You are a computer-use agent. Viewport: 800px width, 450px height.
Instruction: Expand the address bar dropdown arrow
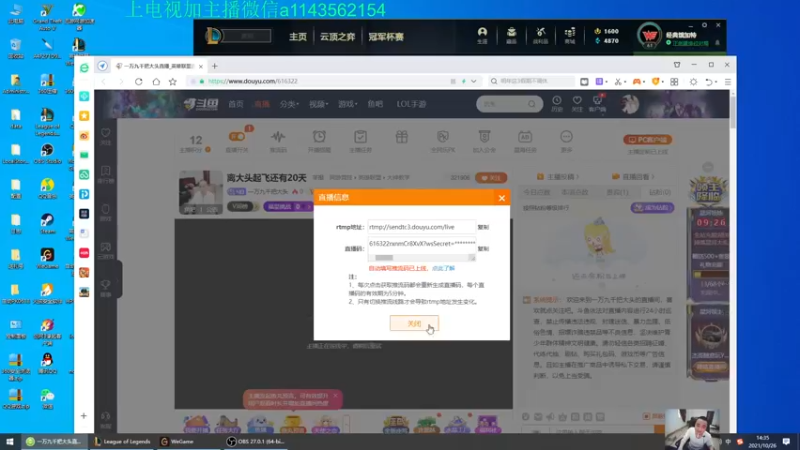coord(473,82)
